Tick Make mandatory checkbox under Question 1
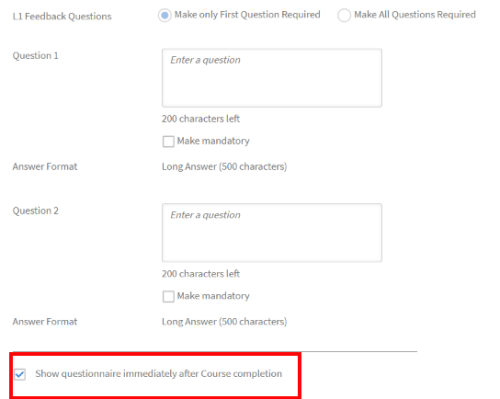 [x=168, y=141]
